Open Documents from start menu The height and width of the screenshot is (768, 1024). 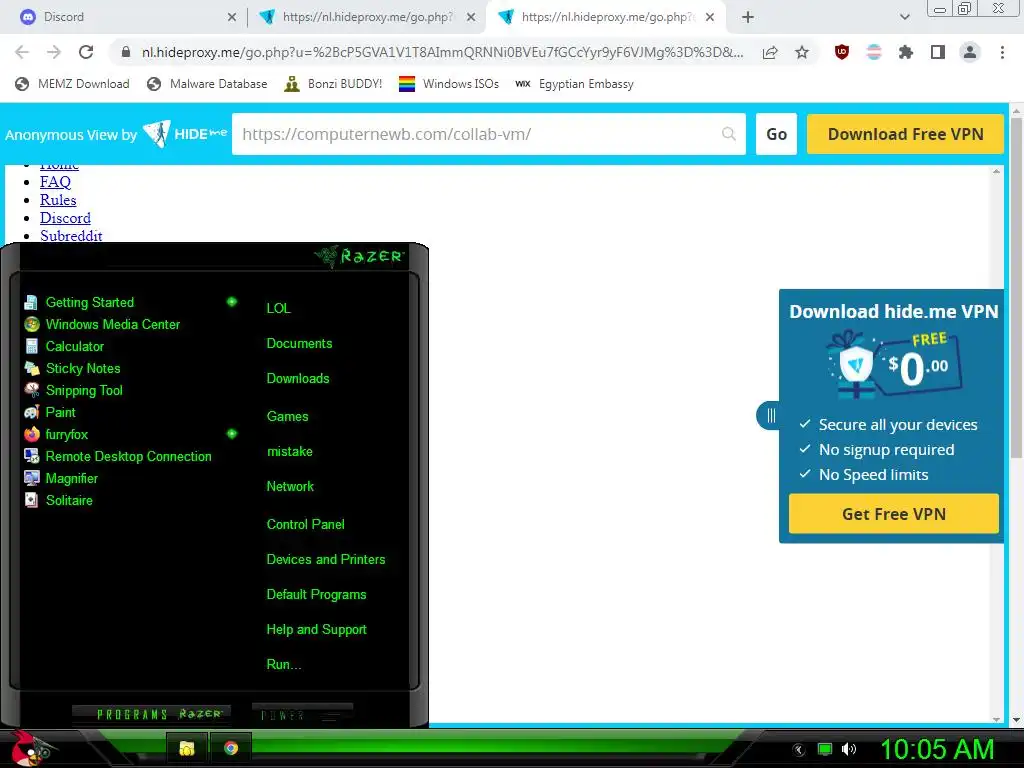pos(299,344)
